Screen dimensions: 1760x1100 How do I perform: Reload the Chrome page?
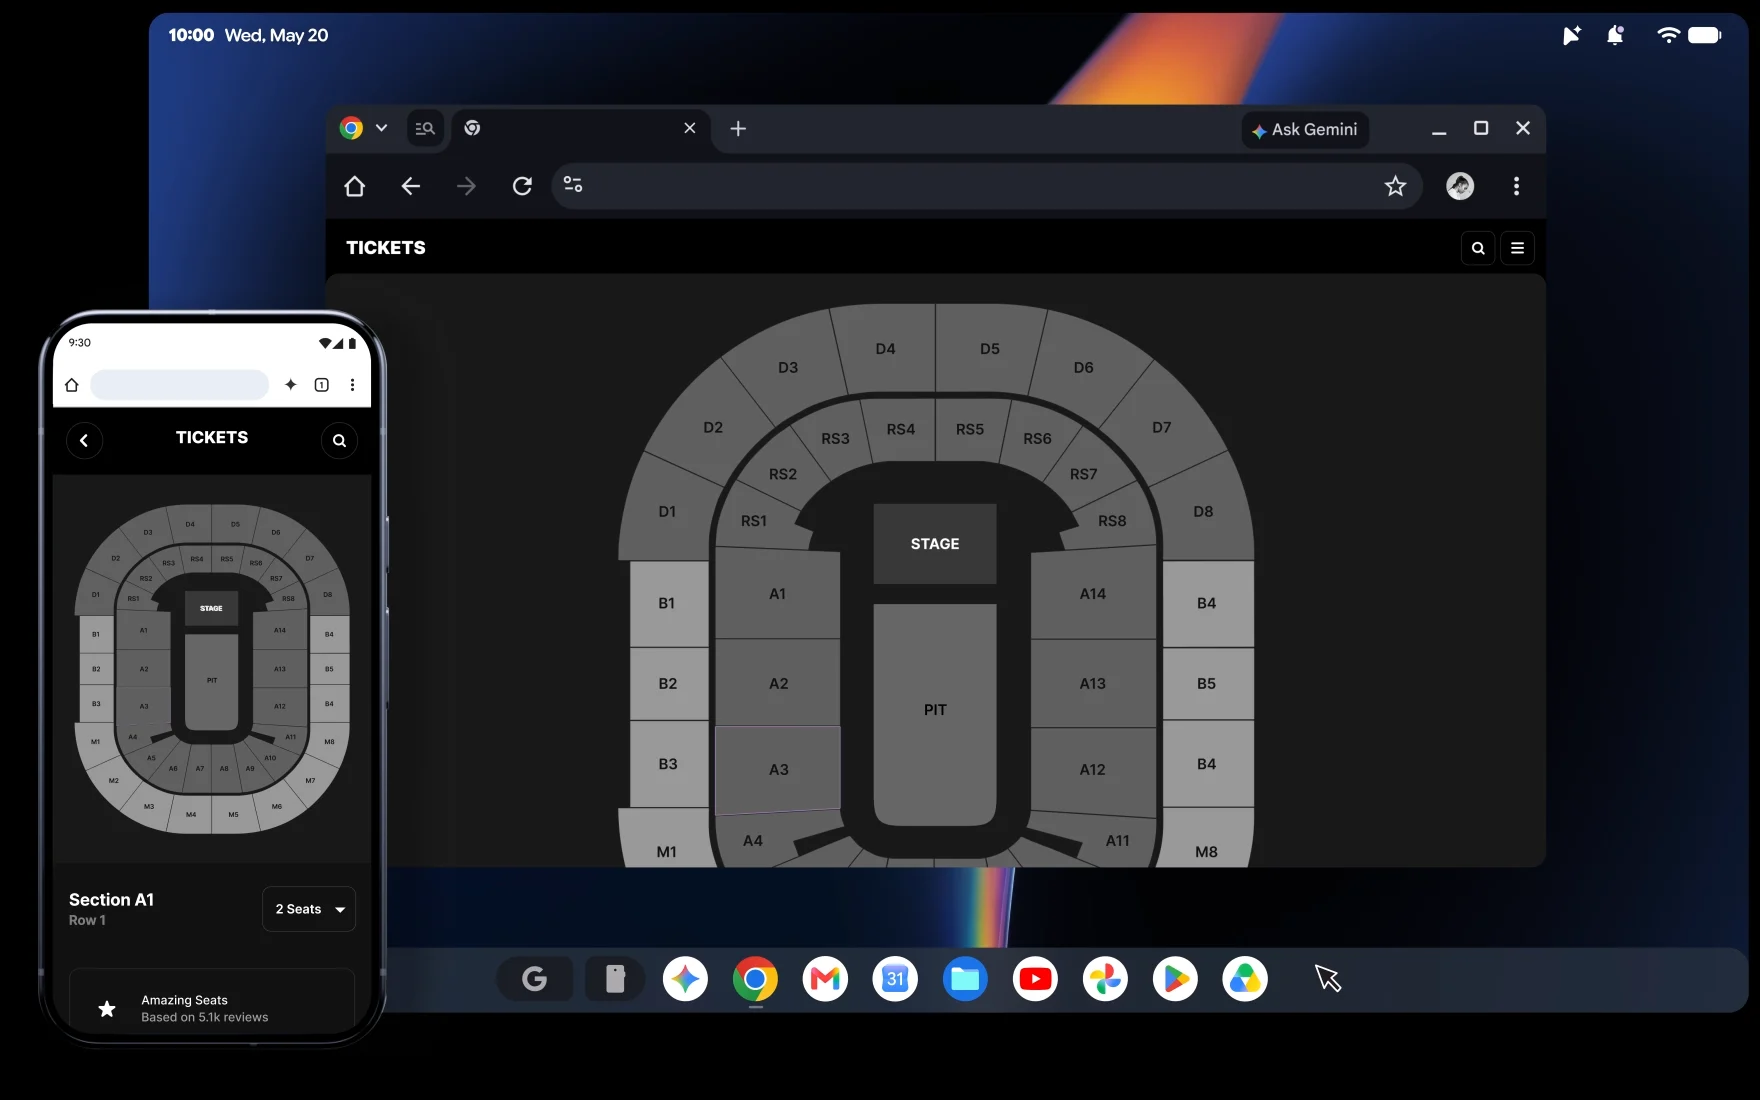point(522,186)
